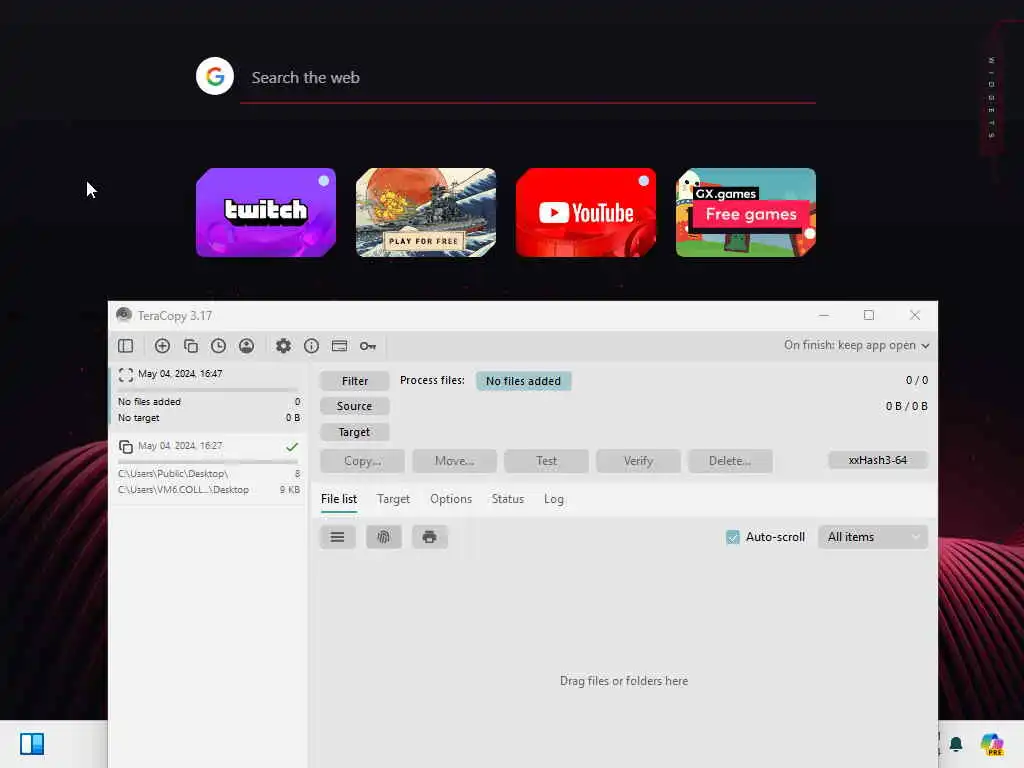Image resolution: width=1024 pixels, height=768 pixels.
Task: Open the Copilot PRE icon in taskbar
Action: click(x=991, y=744)
